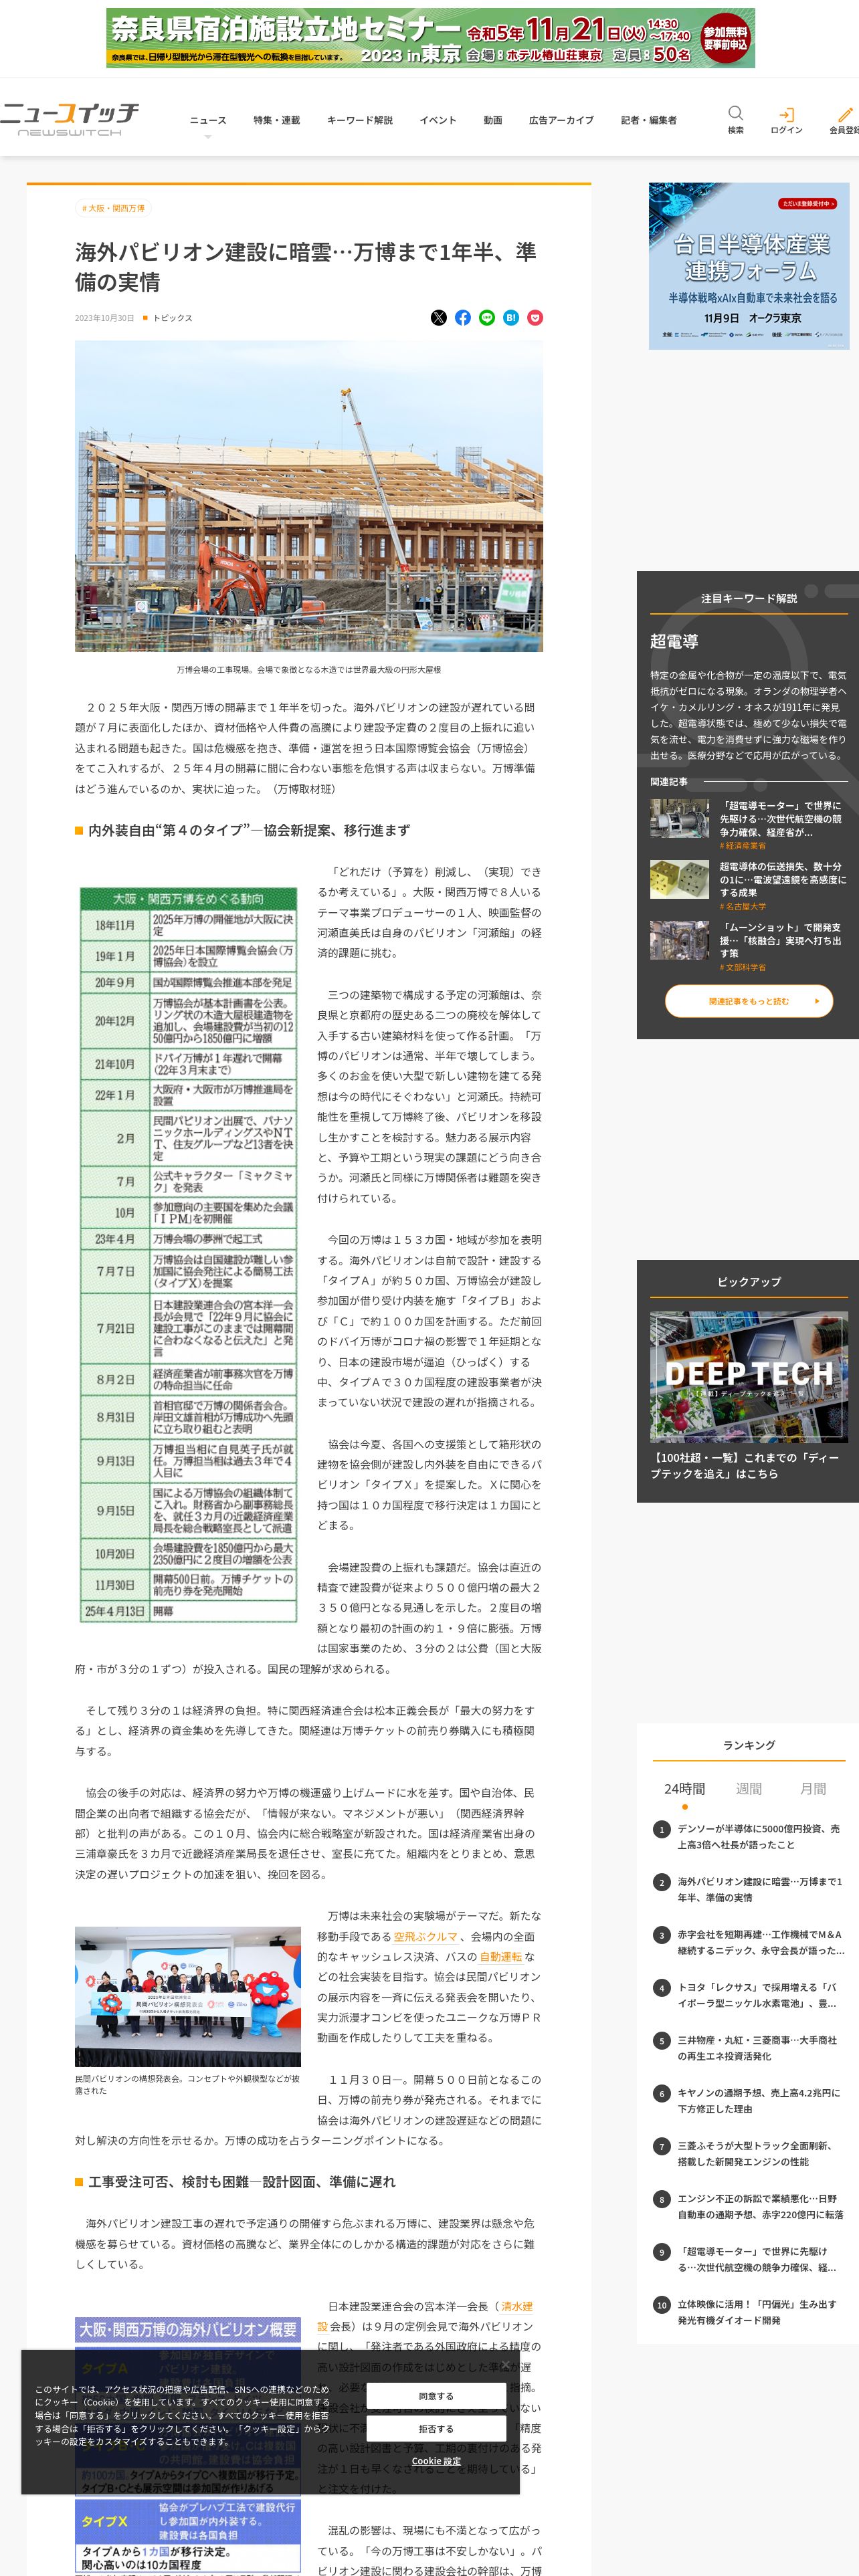Open ranking 8 エンジン不正の訴訟 日野 article
Viewport: 859px width, 2576px height.
point(760,2207)
